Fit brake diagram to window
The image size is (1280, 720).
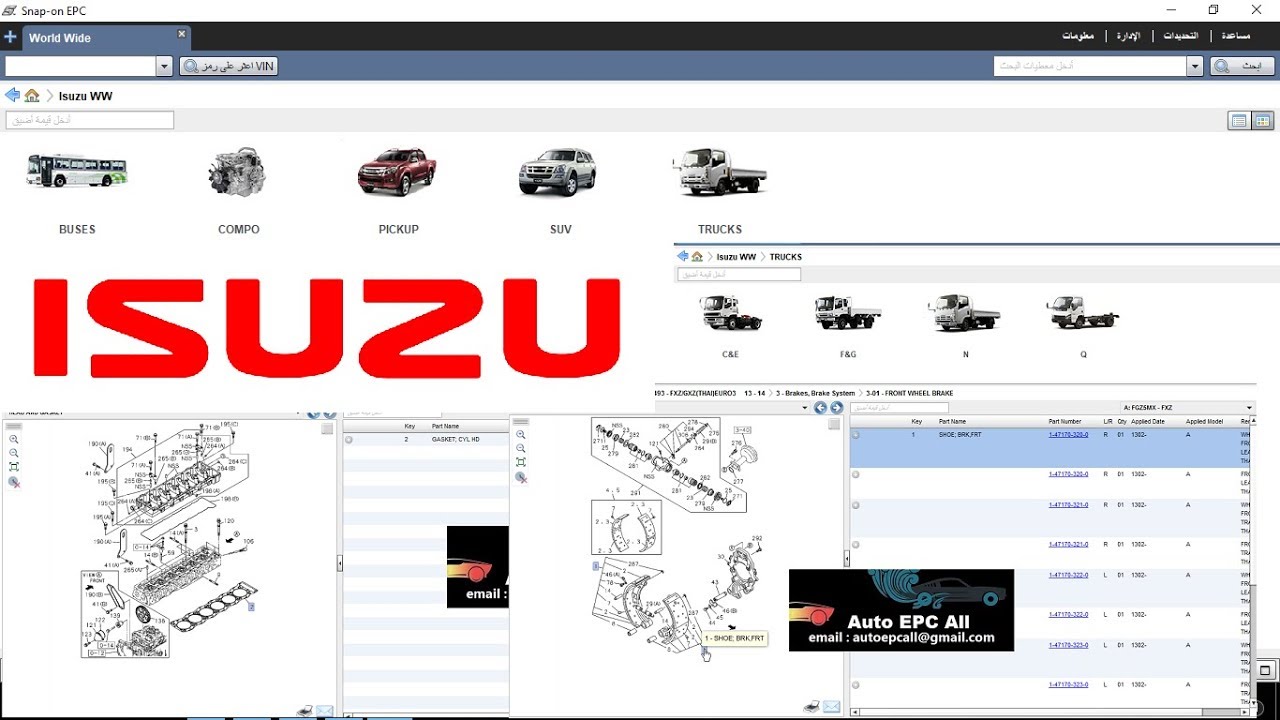521,463
